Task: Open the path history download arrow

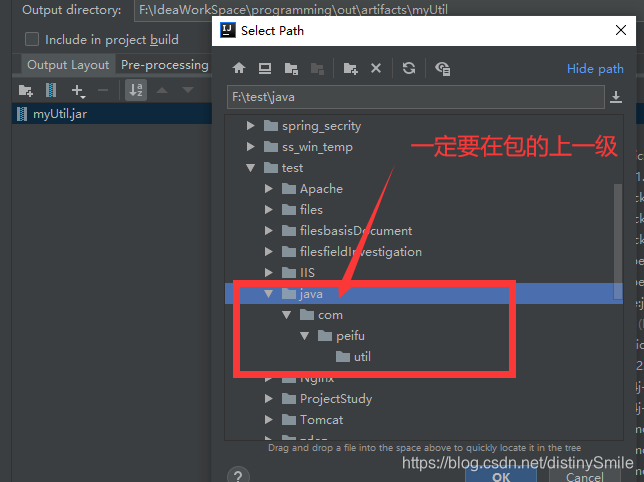Action: [x=616, y=97]
